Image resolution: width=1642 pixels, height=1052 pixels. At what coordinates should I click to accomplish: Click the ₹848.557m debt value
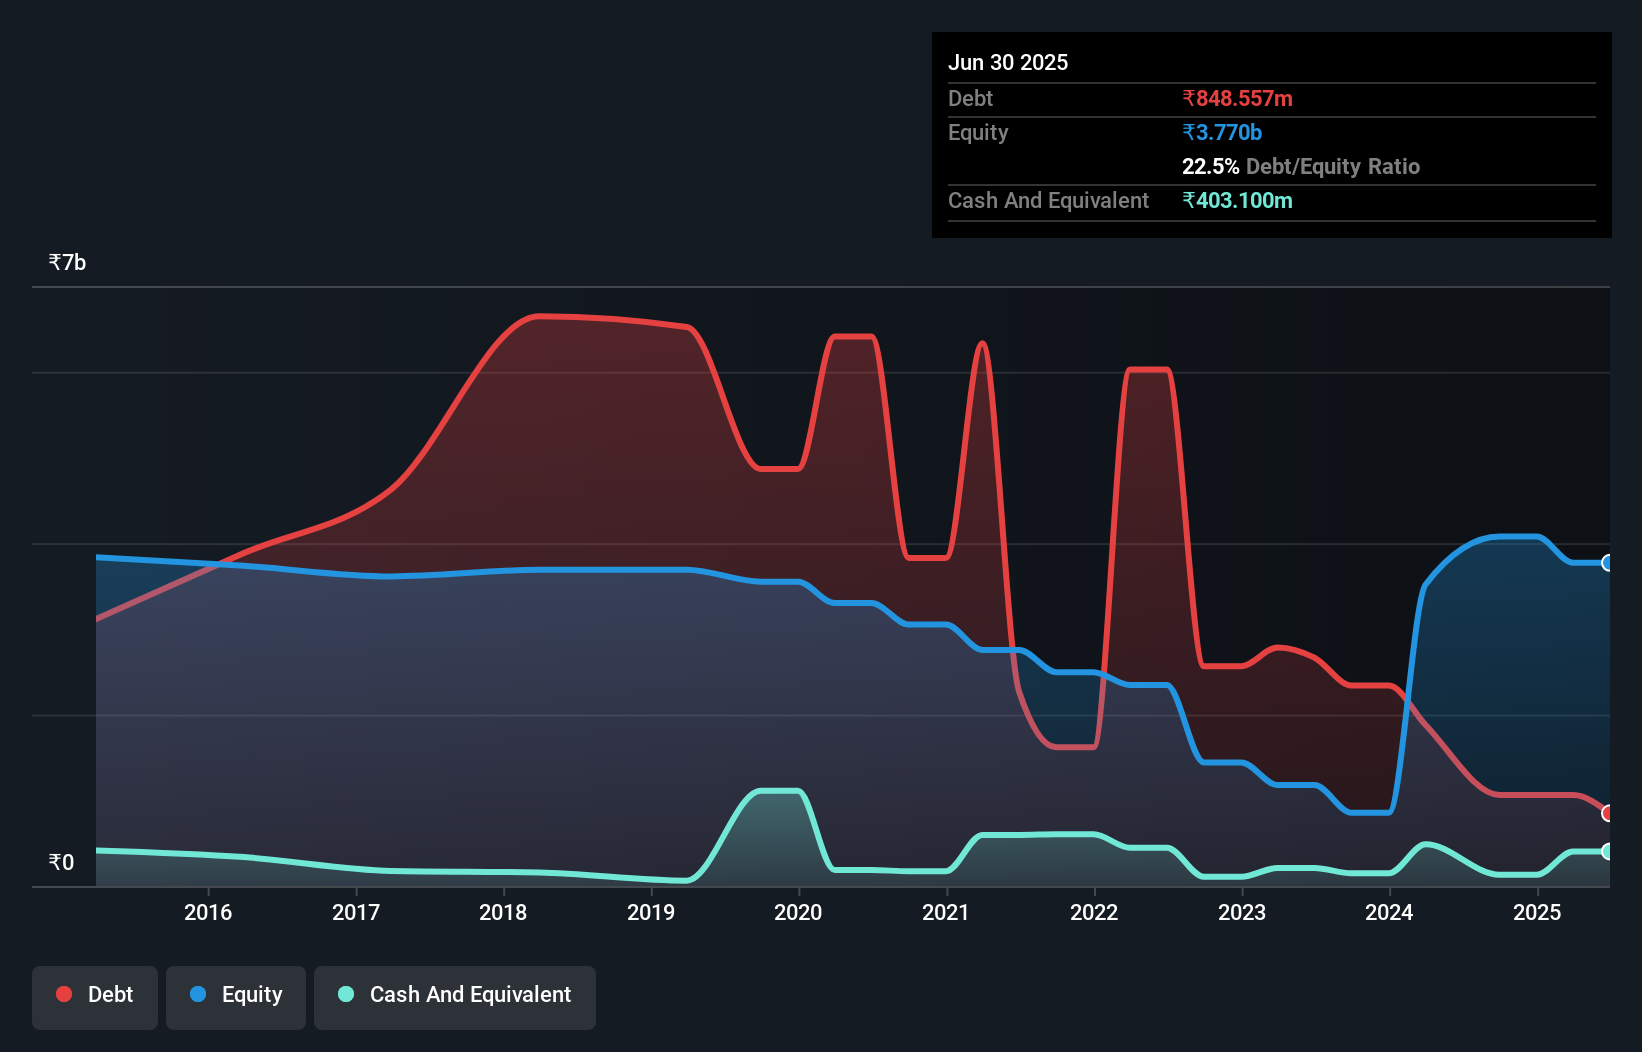tap(1237, 98)
